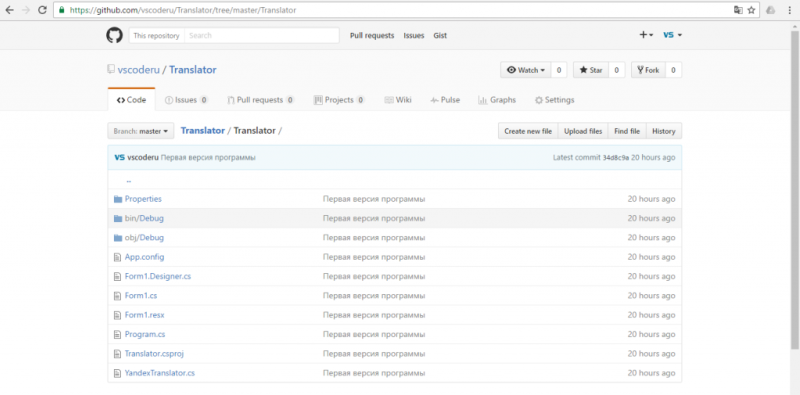
Task: Open the vscoderu owner link in the title
Action: coord(139,70)
